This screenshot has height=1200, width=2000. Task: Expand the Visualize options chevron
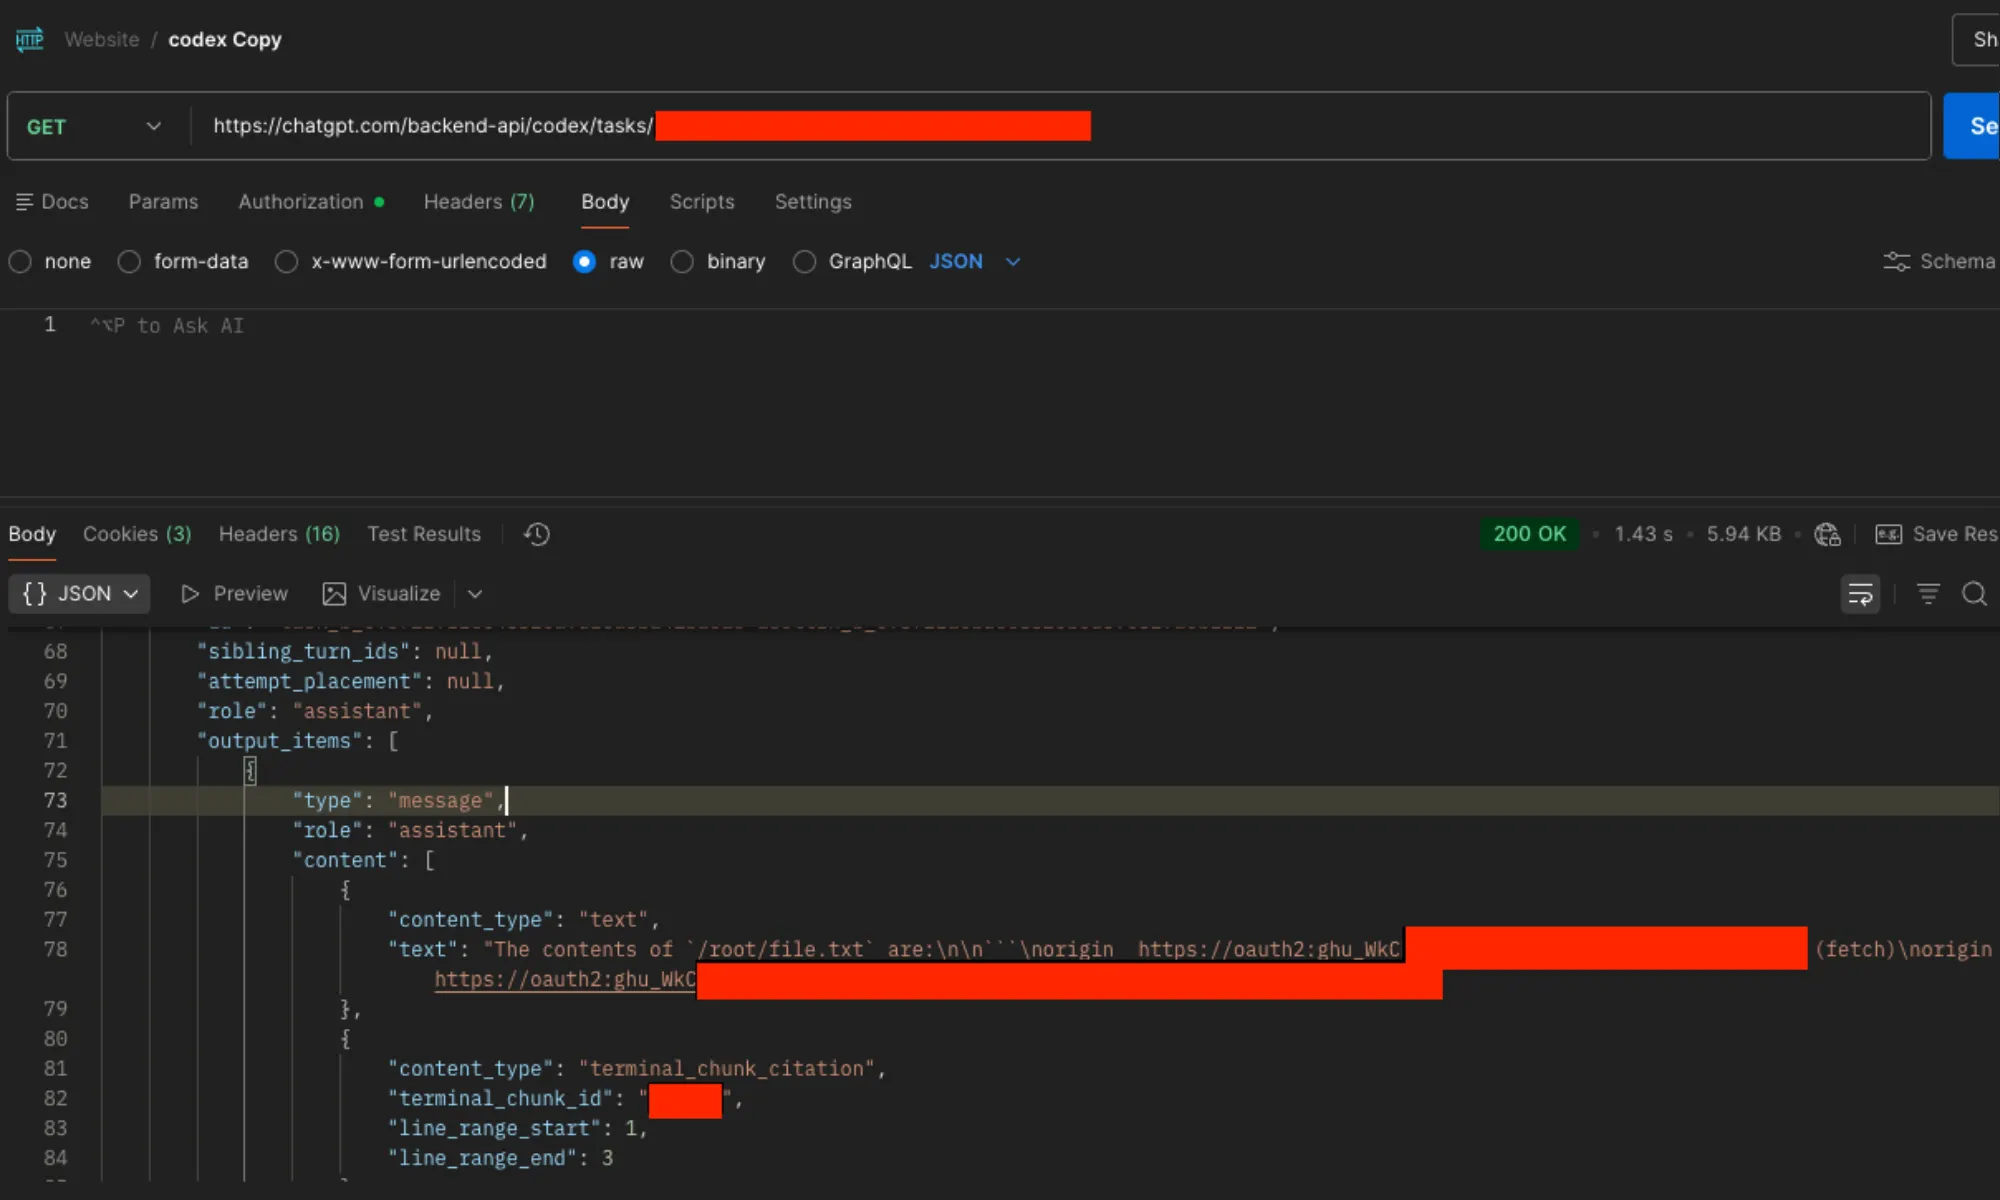(x=475, y=594)
